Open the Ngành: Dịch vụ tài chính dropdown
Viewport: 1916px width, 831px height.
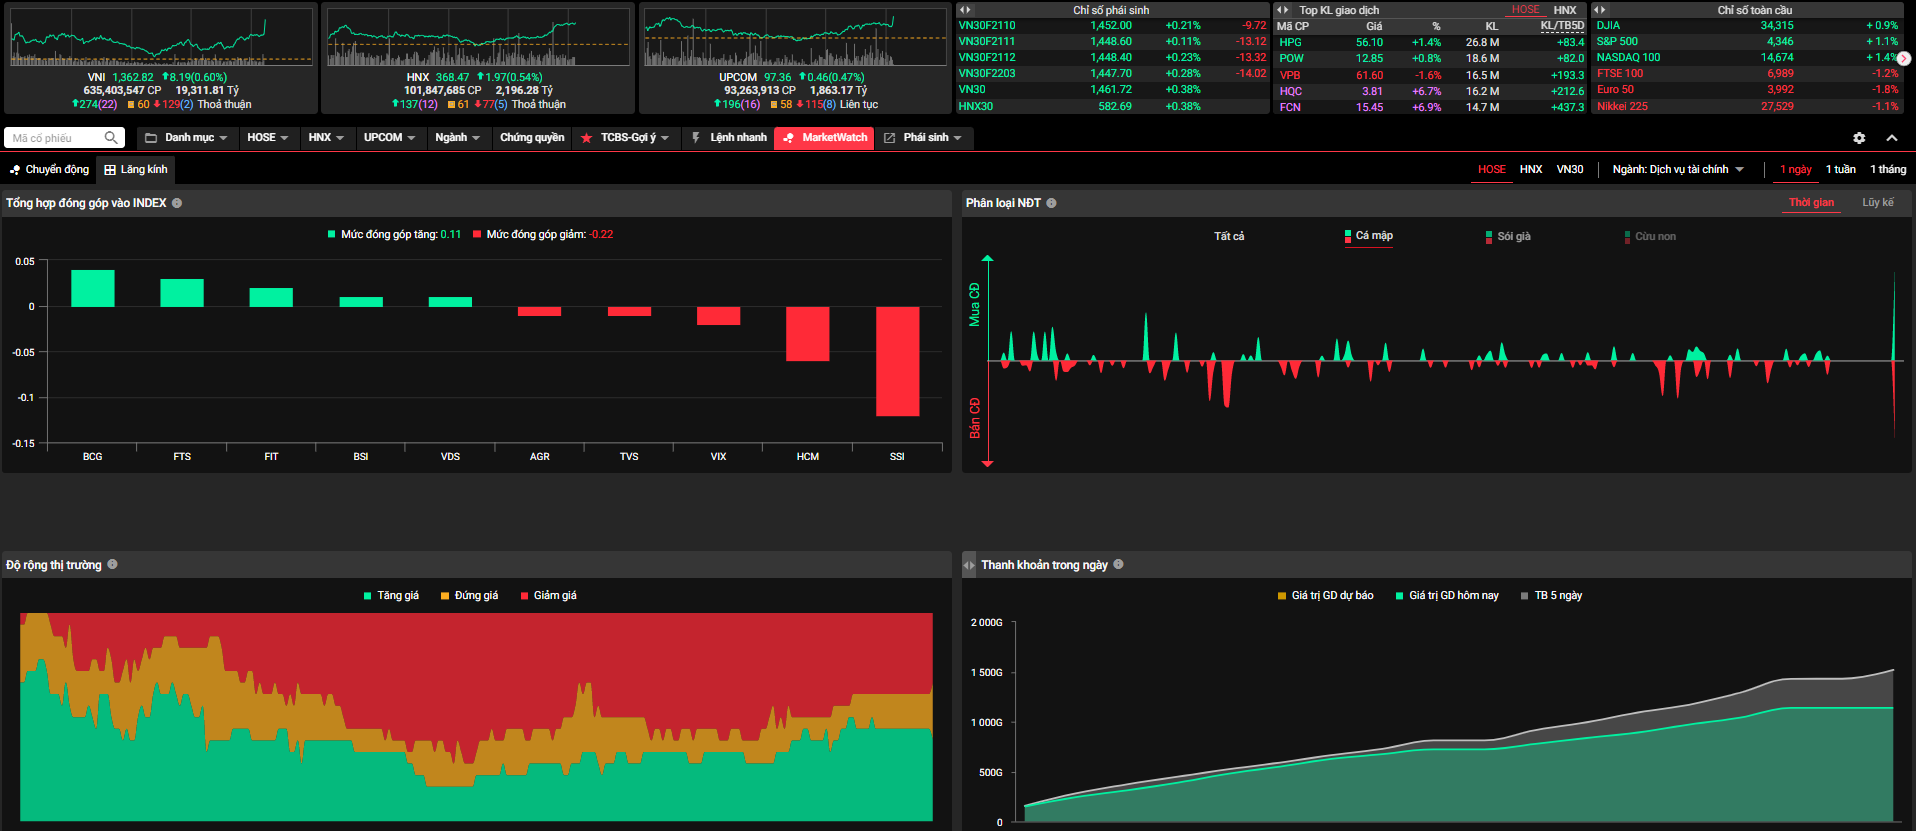tap(1677, 170)
